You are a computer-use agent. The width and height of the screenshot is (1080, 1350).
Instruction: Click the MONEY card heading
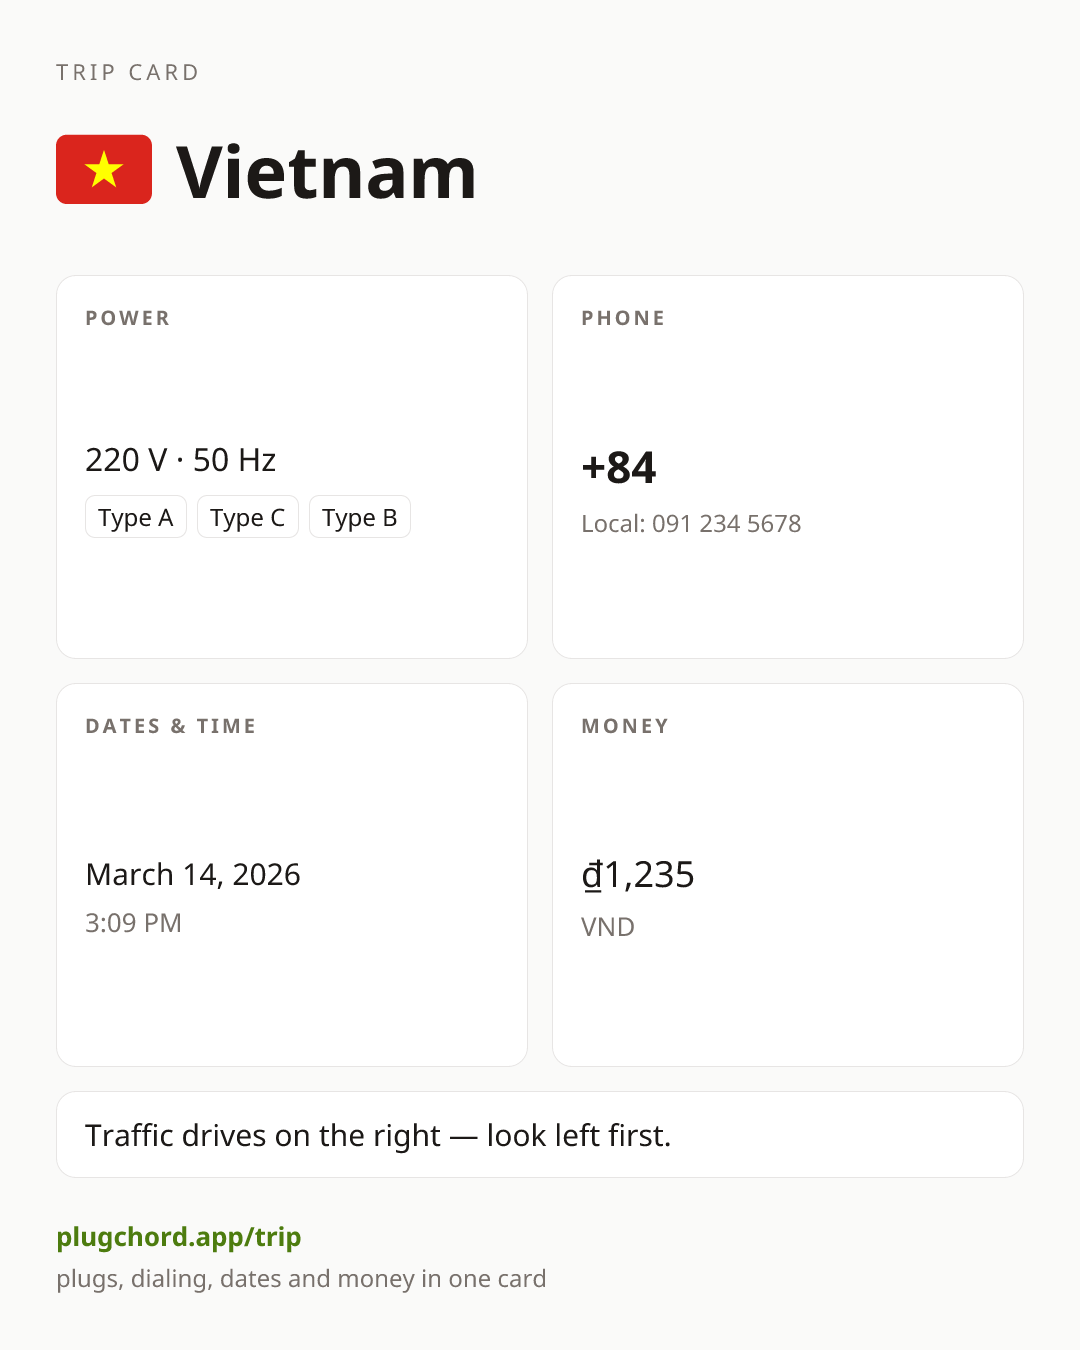click(x=625, y=726)
